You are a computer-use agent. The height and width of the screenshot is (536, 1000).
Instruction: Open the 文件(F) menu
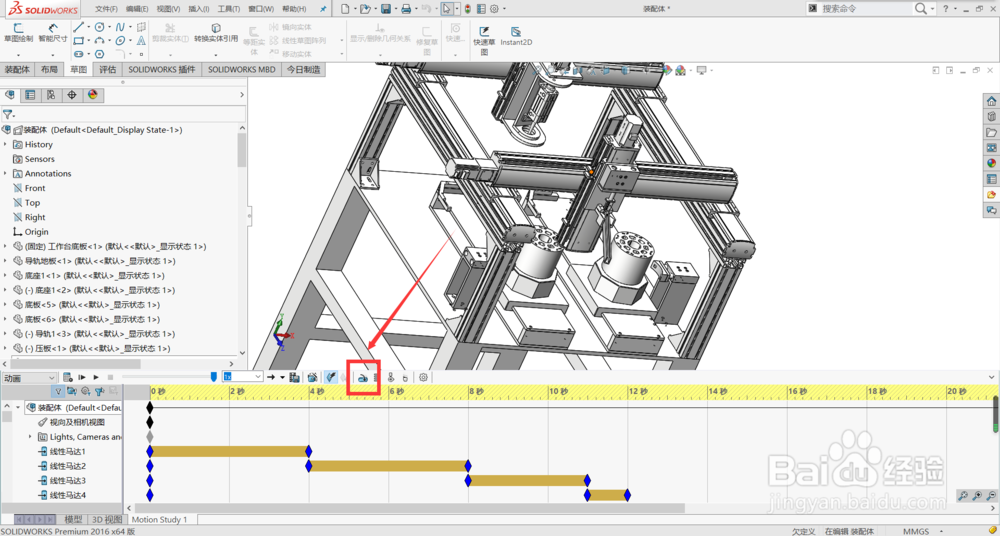tap(107, 9)
